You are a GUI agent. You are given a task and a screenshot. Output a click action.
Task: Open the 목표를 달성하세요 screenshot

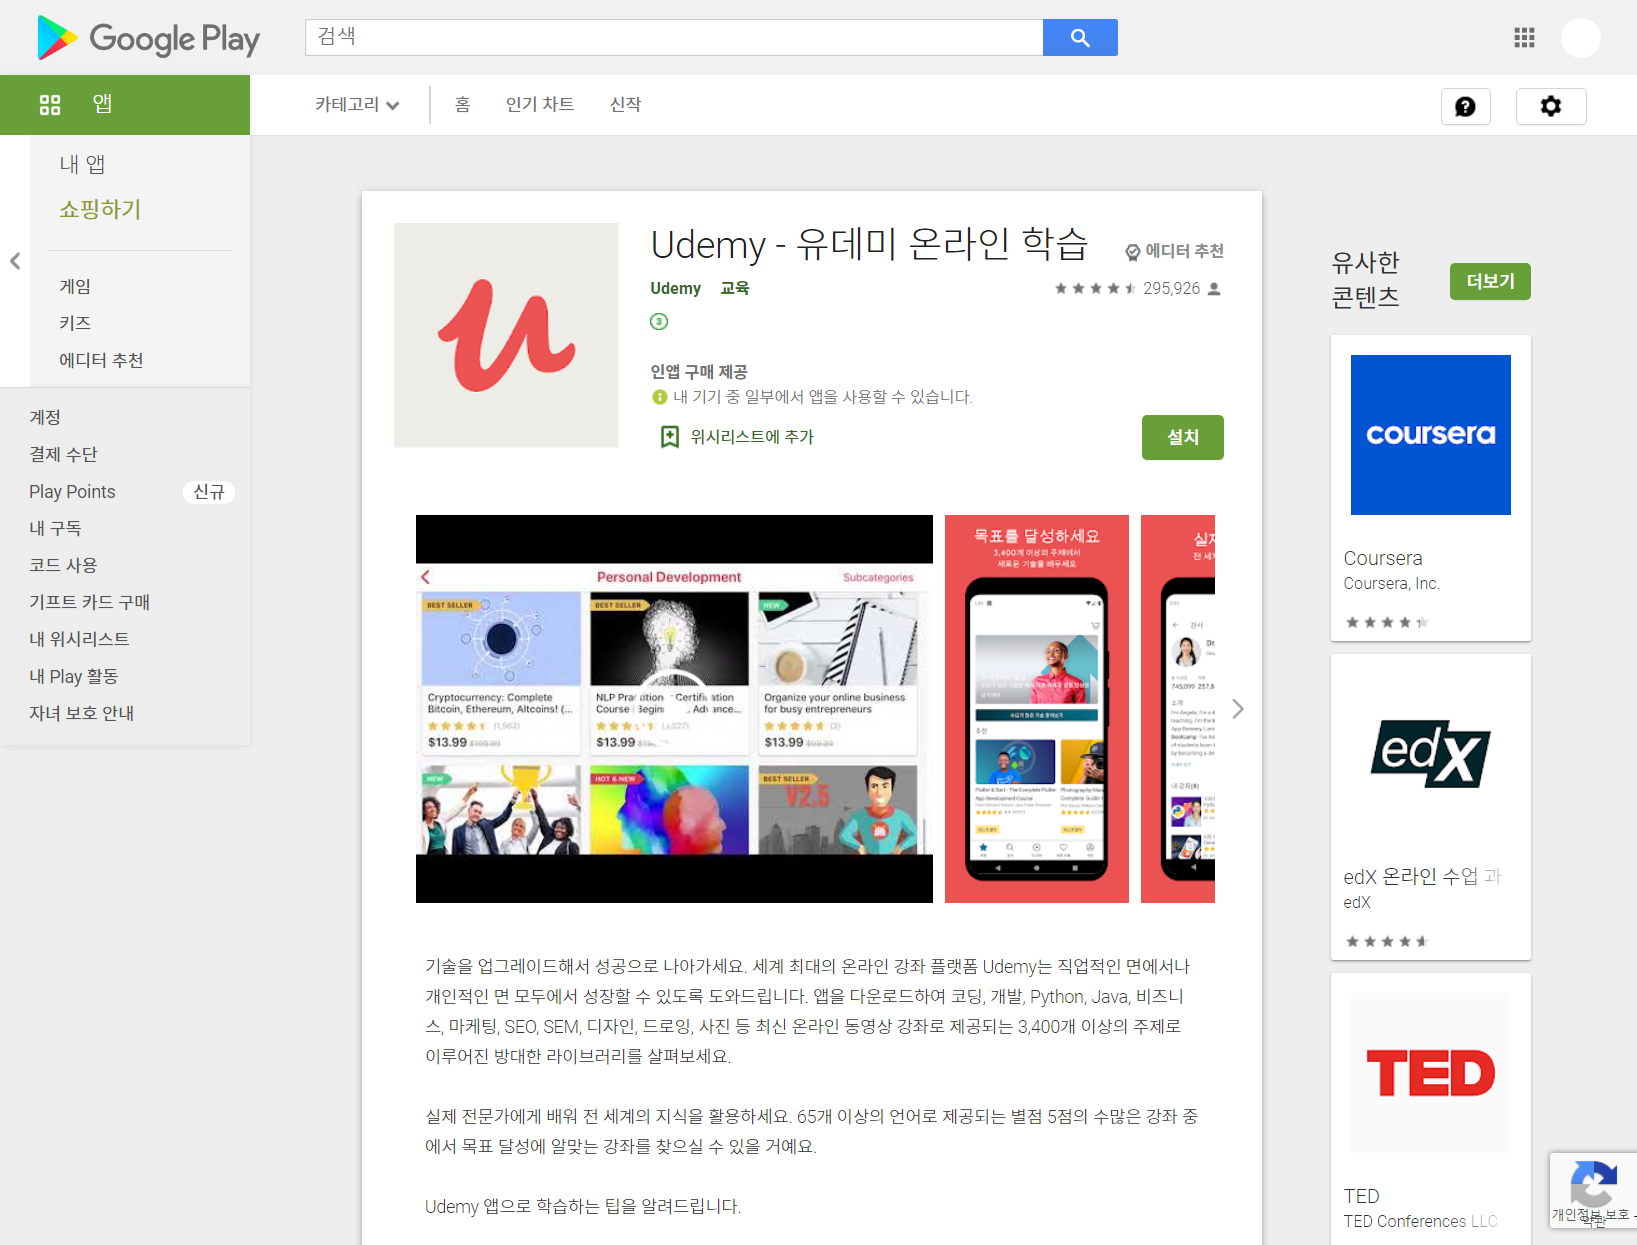(1037, 709)
